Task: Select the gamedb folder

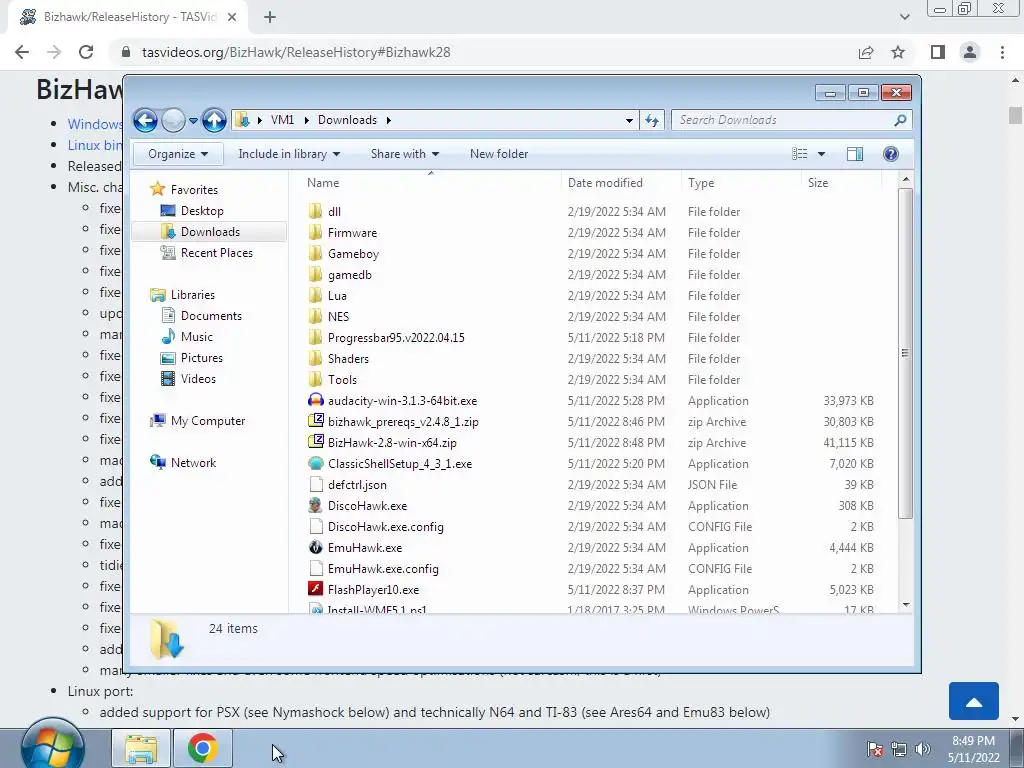Action: [x=349, y=275]
